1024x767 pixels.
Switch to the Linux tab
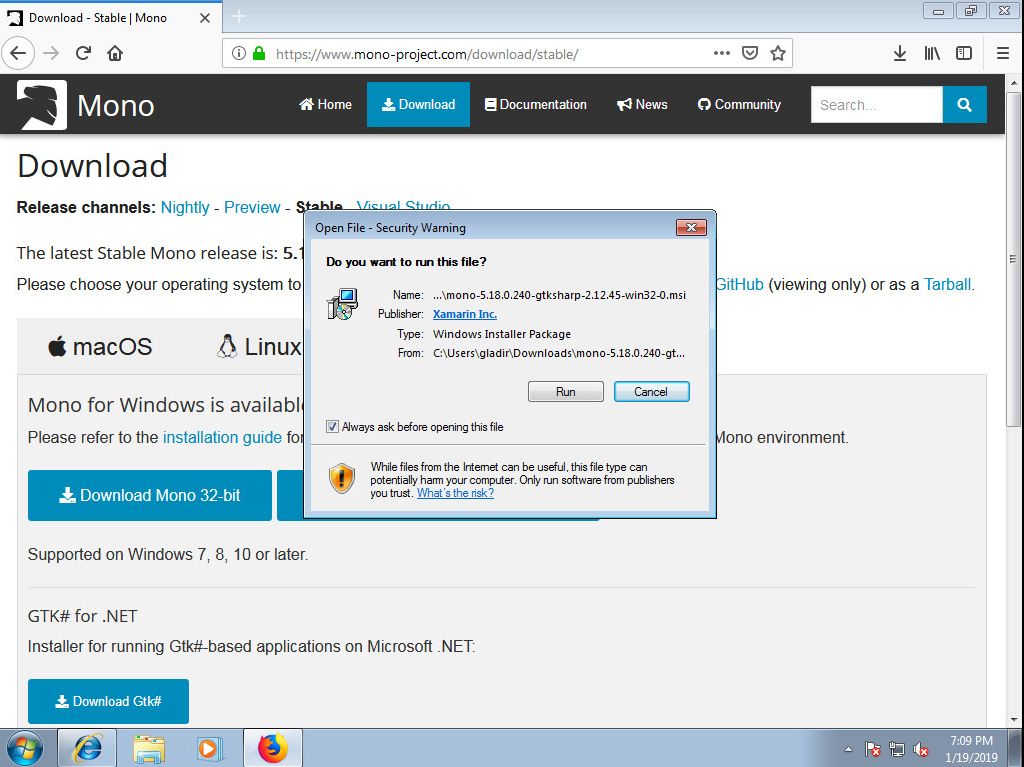[x=259, y=346]
